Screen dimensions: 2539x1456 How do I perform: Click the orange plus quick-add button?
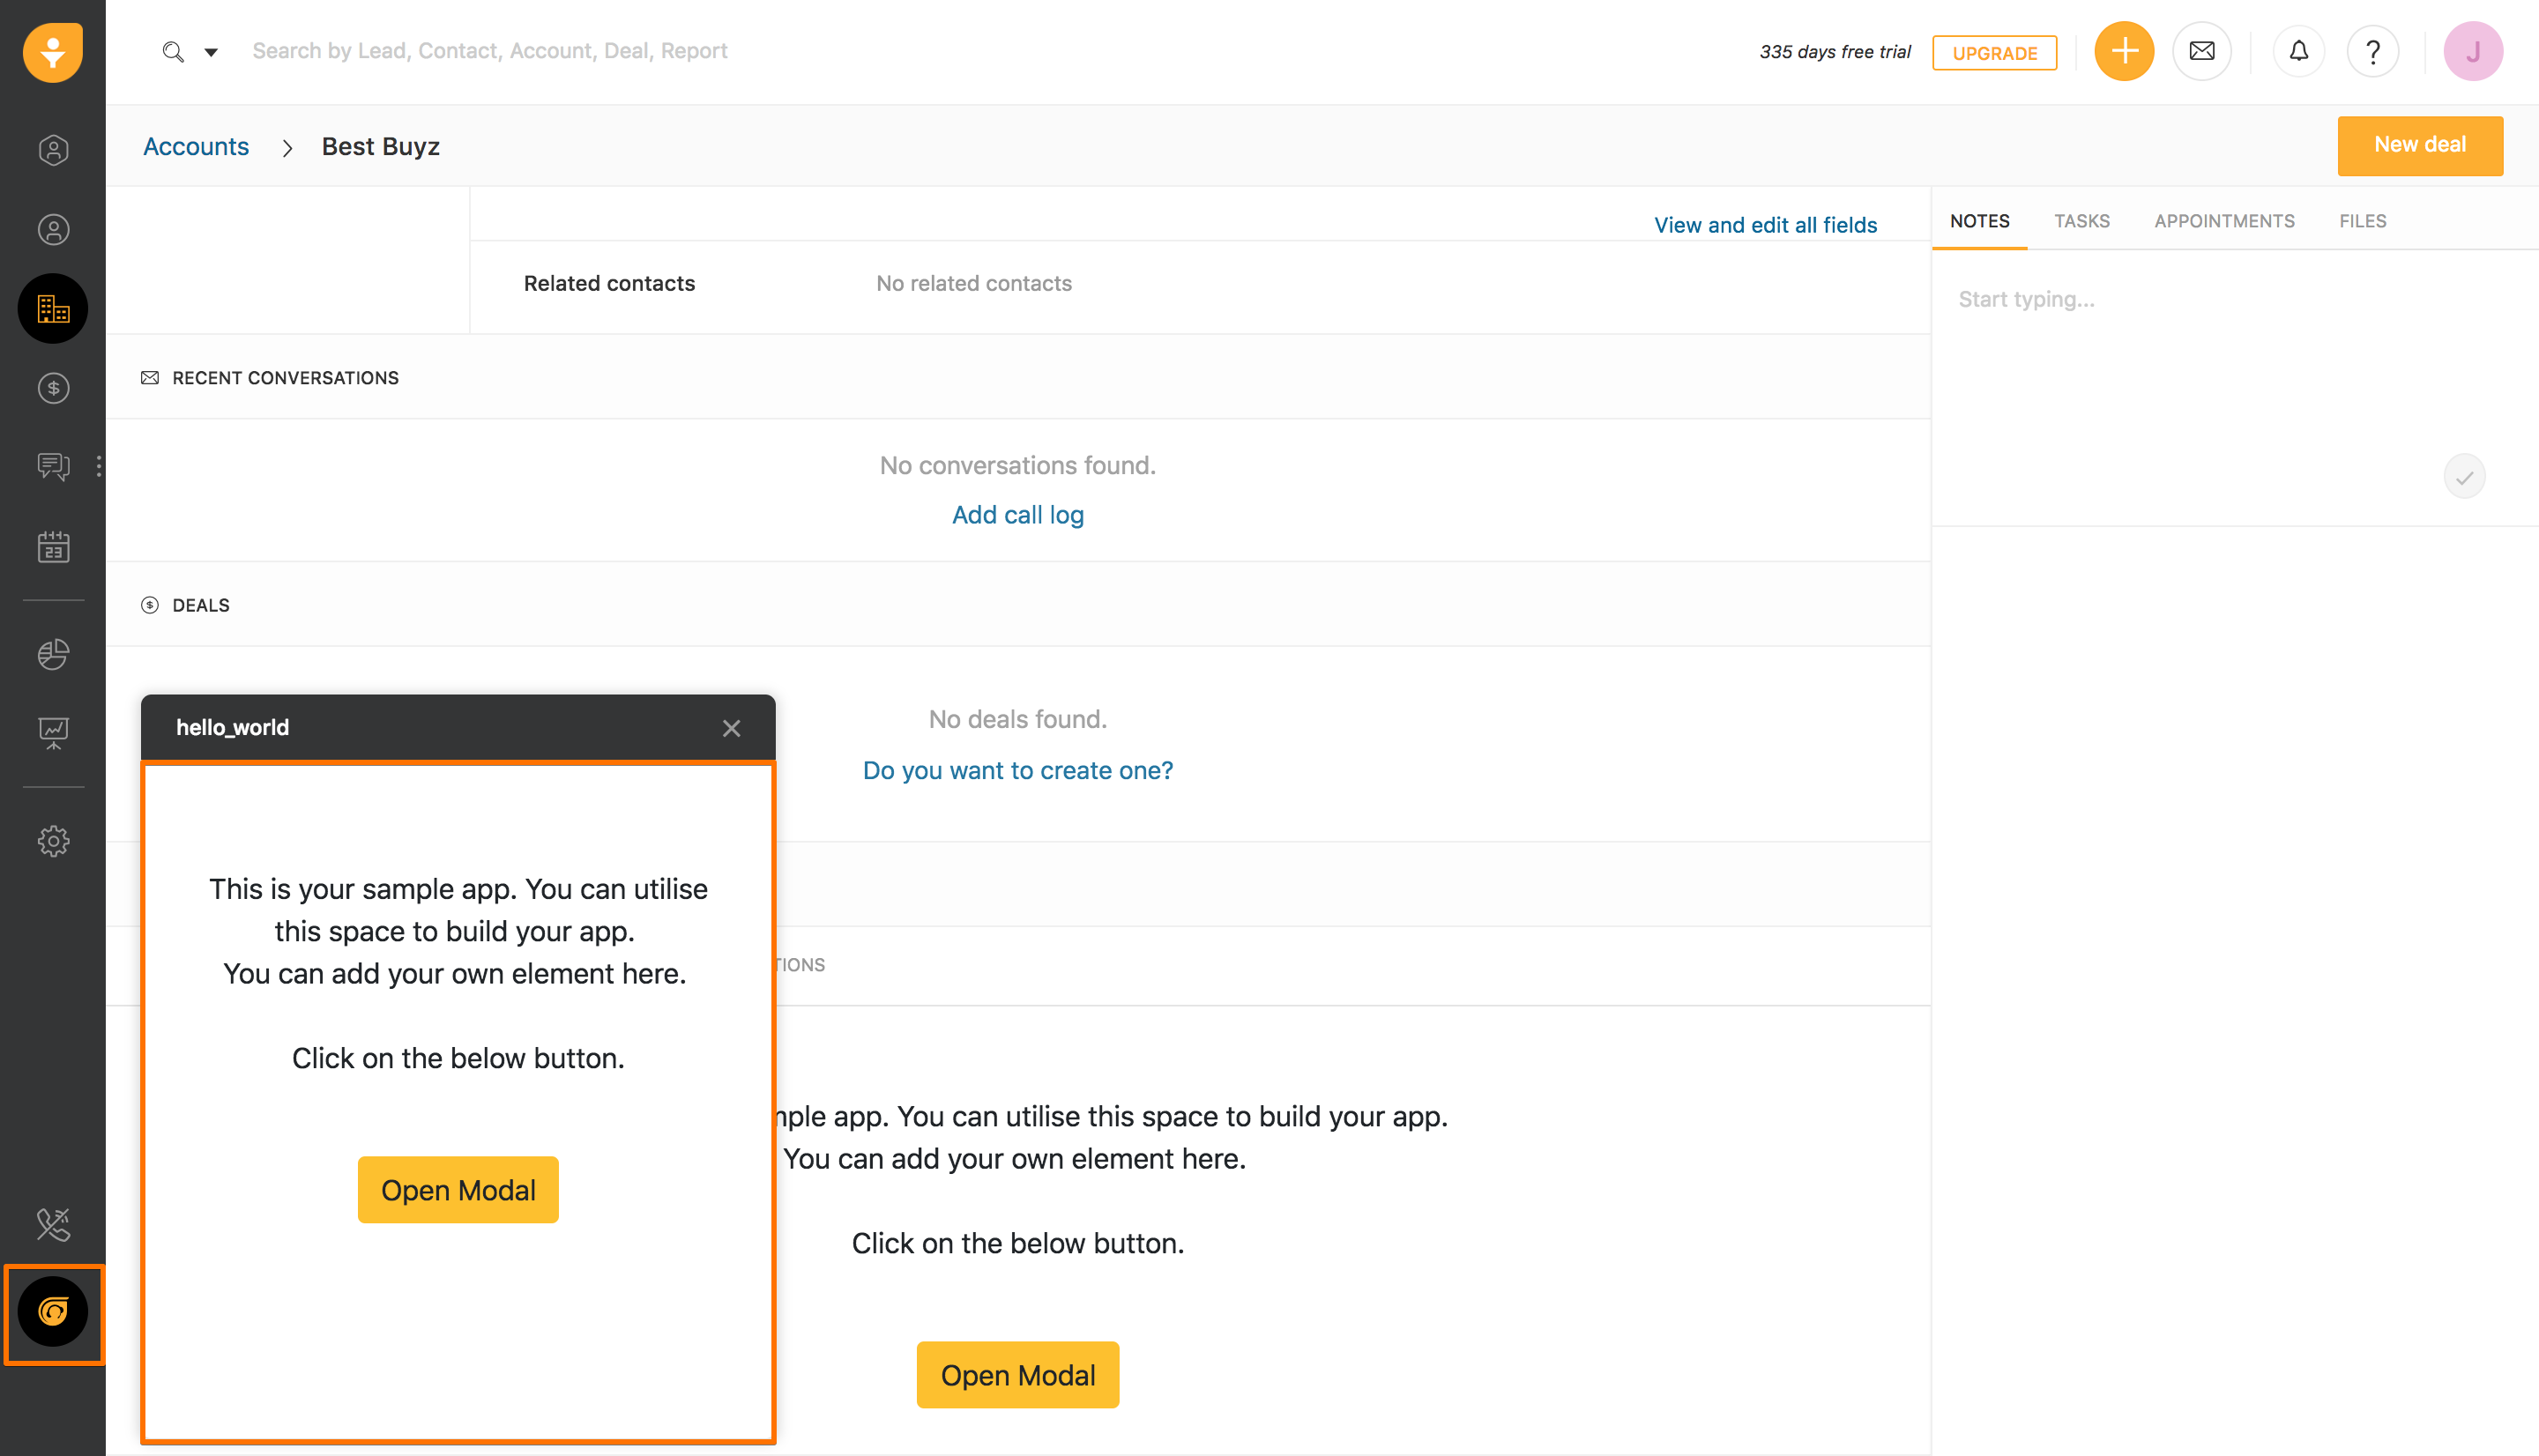click(x=2124, y=51)
